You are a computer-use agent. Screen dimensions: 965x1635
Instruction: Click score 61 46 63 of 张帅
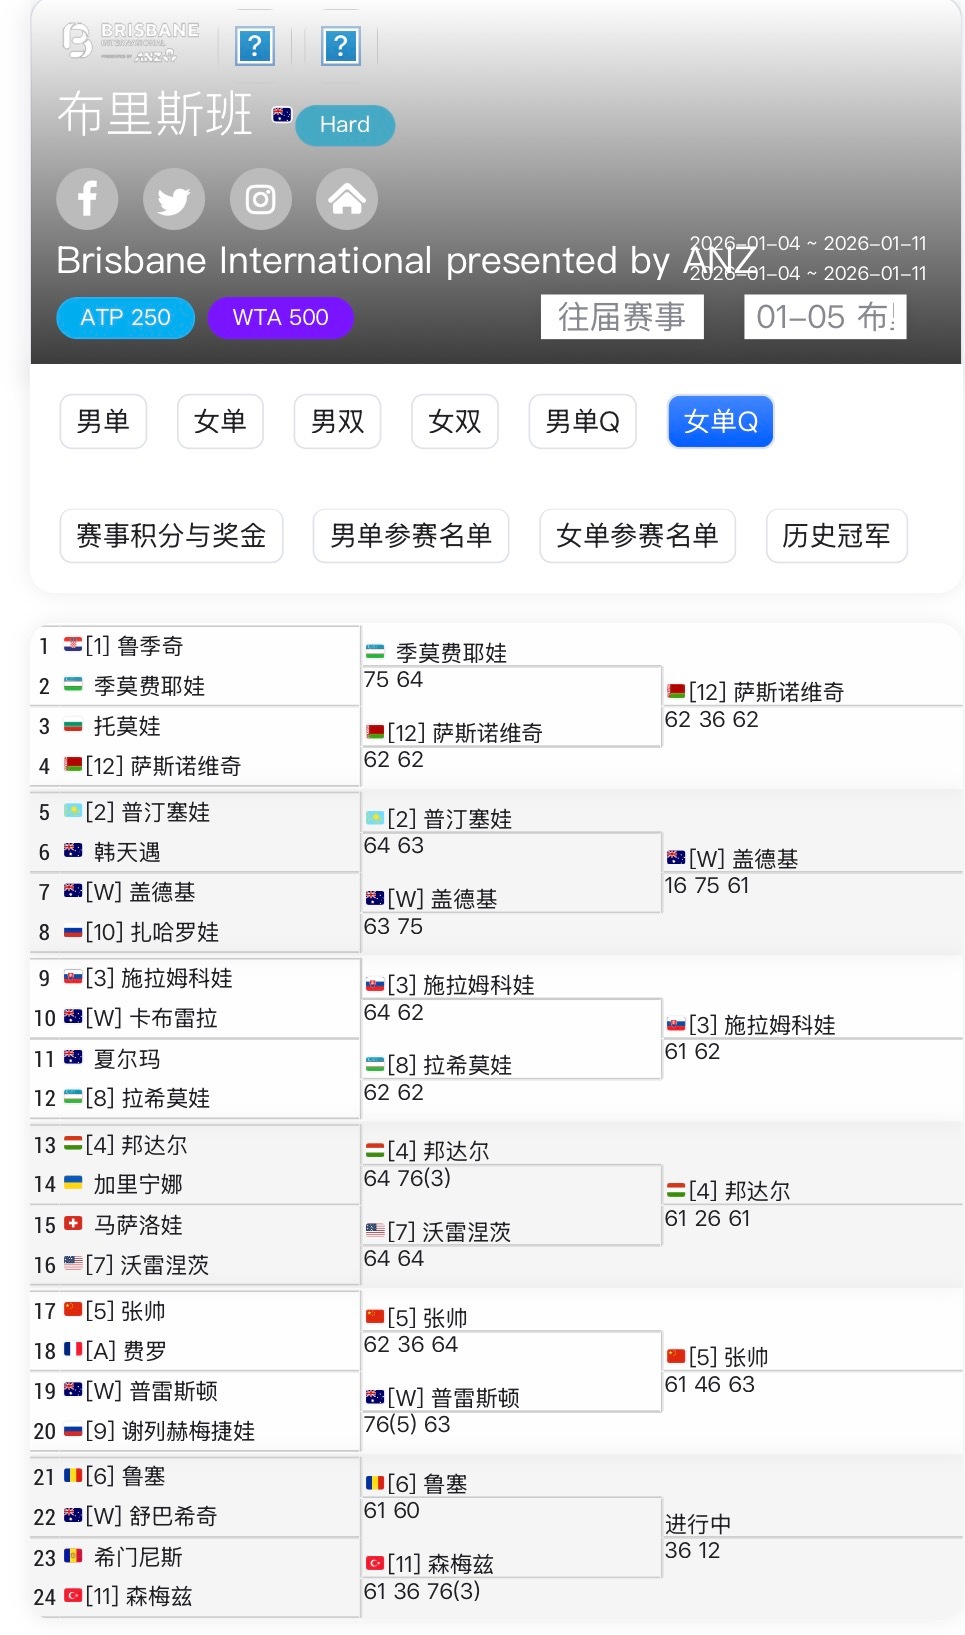point(710,1385)
